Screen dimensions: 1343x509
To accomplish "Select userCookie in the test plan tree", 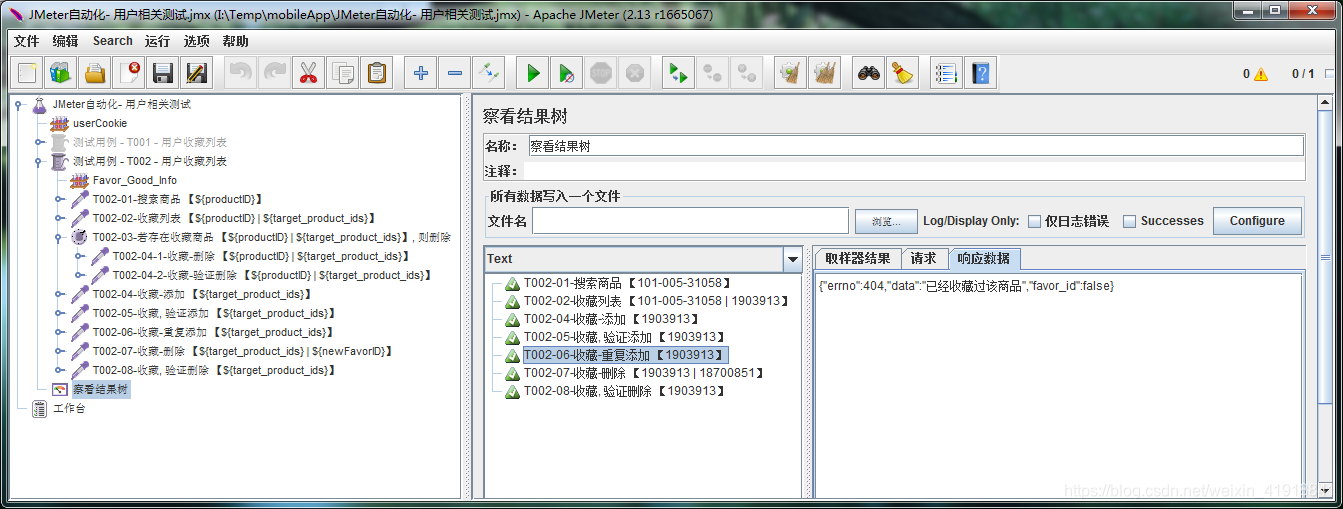I will point(100,123).
